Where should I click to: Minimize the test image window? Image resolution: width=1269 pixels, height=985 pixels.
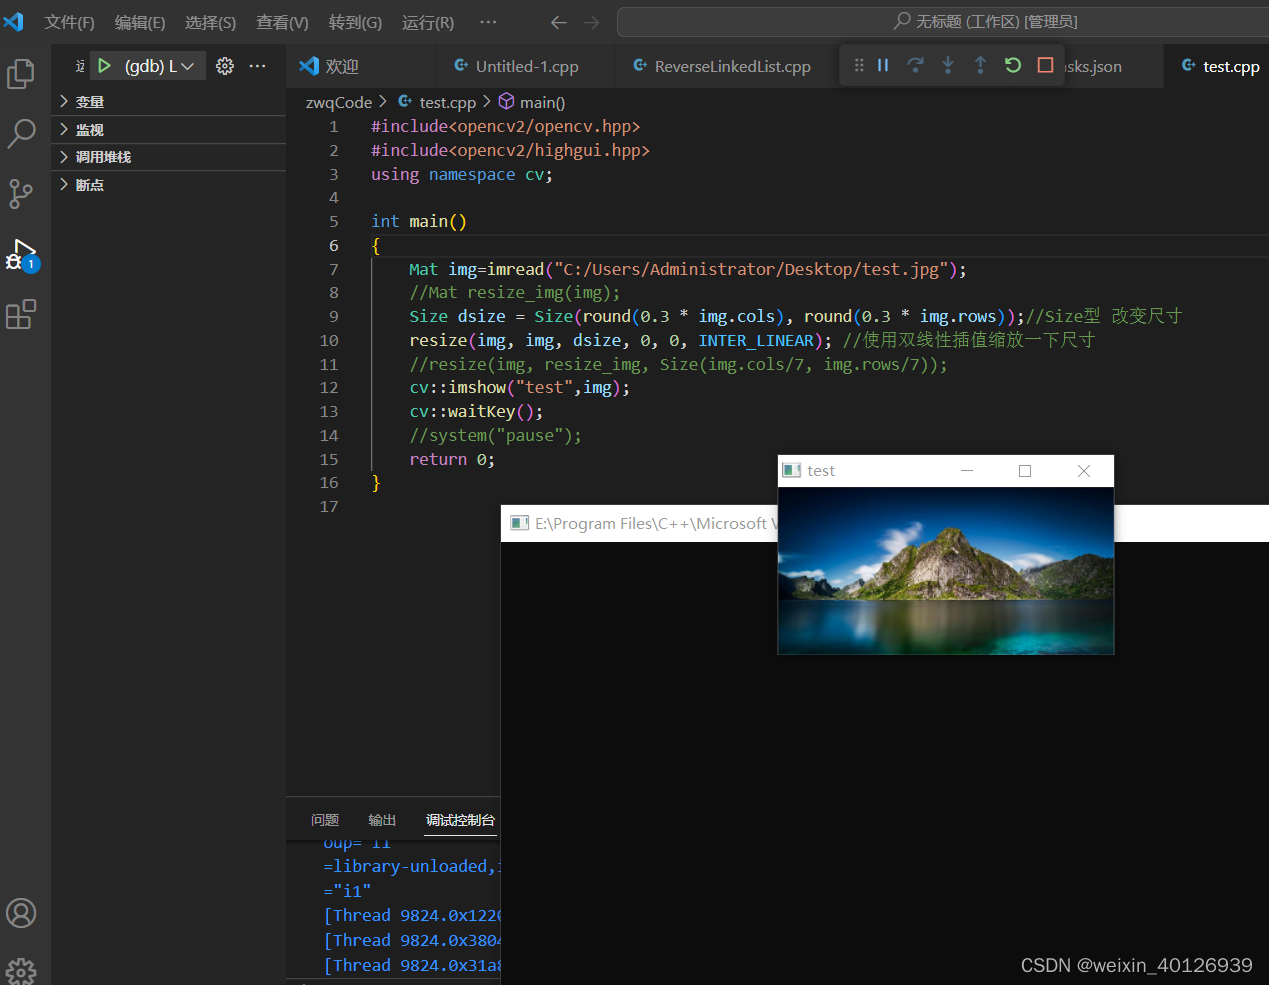tap(967, 471)
